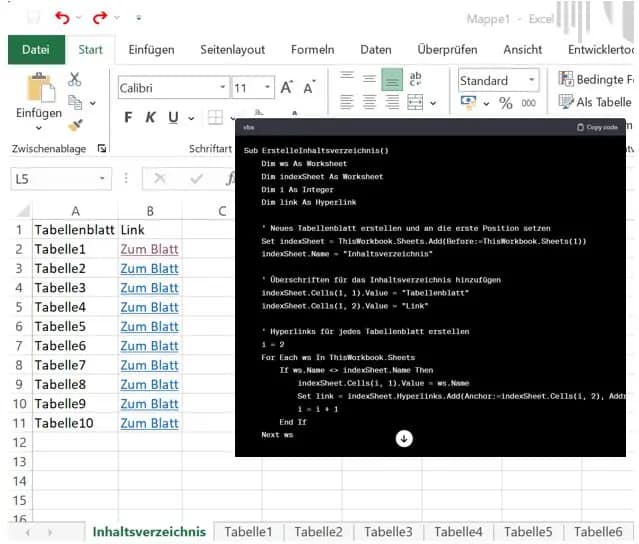The width and height of the screenshot is (639, 544).
Task: Toggle bold formatting with the F button
Action: (x=128, y=117)
